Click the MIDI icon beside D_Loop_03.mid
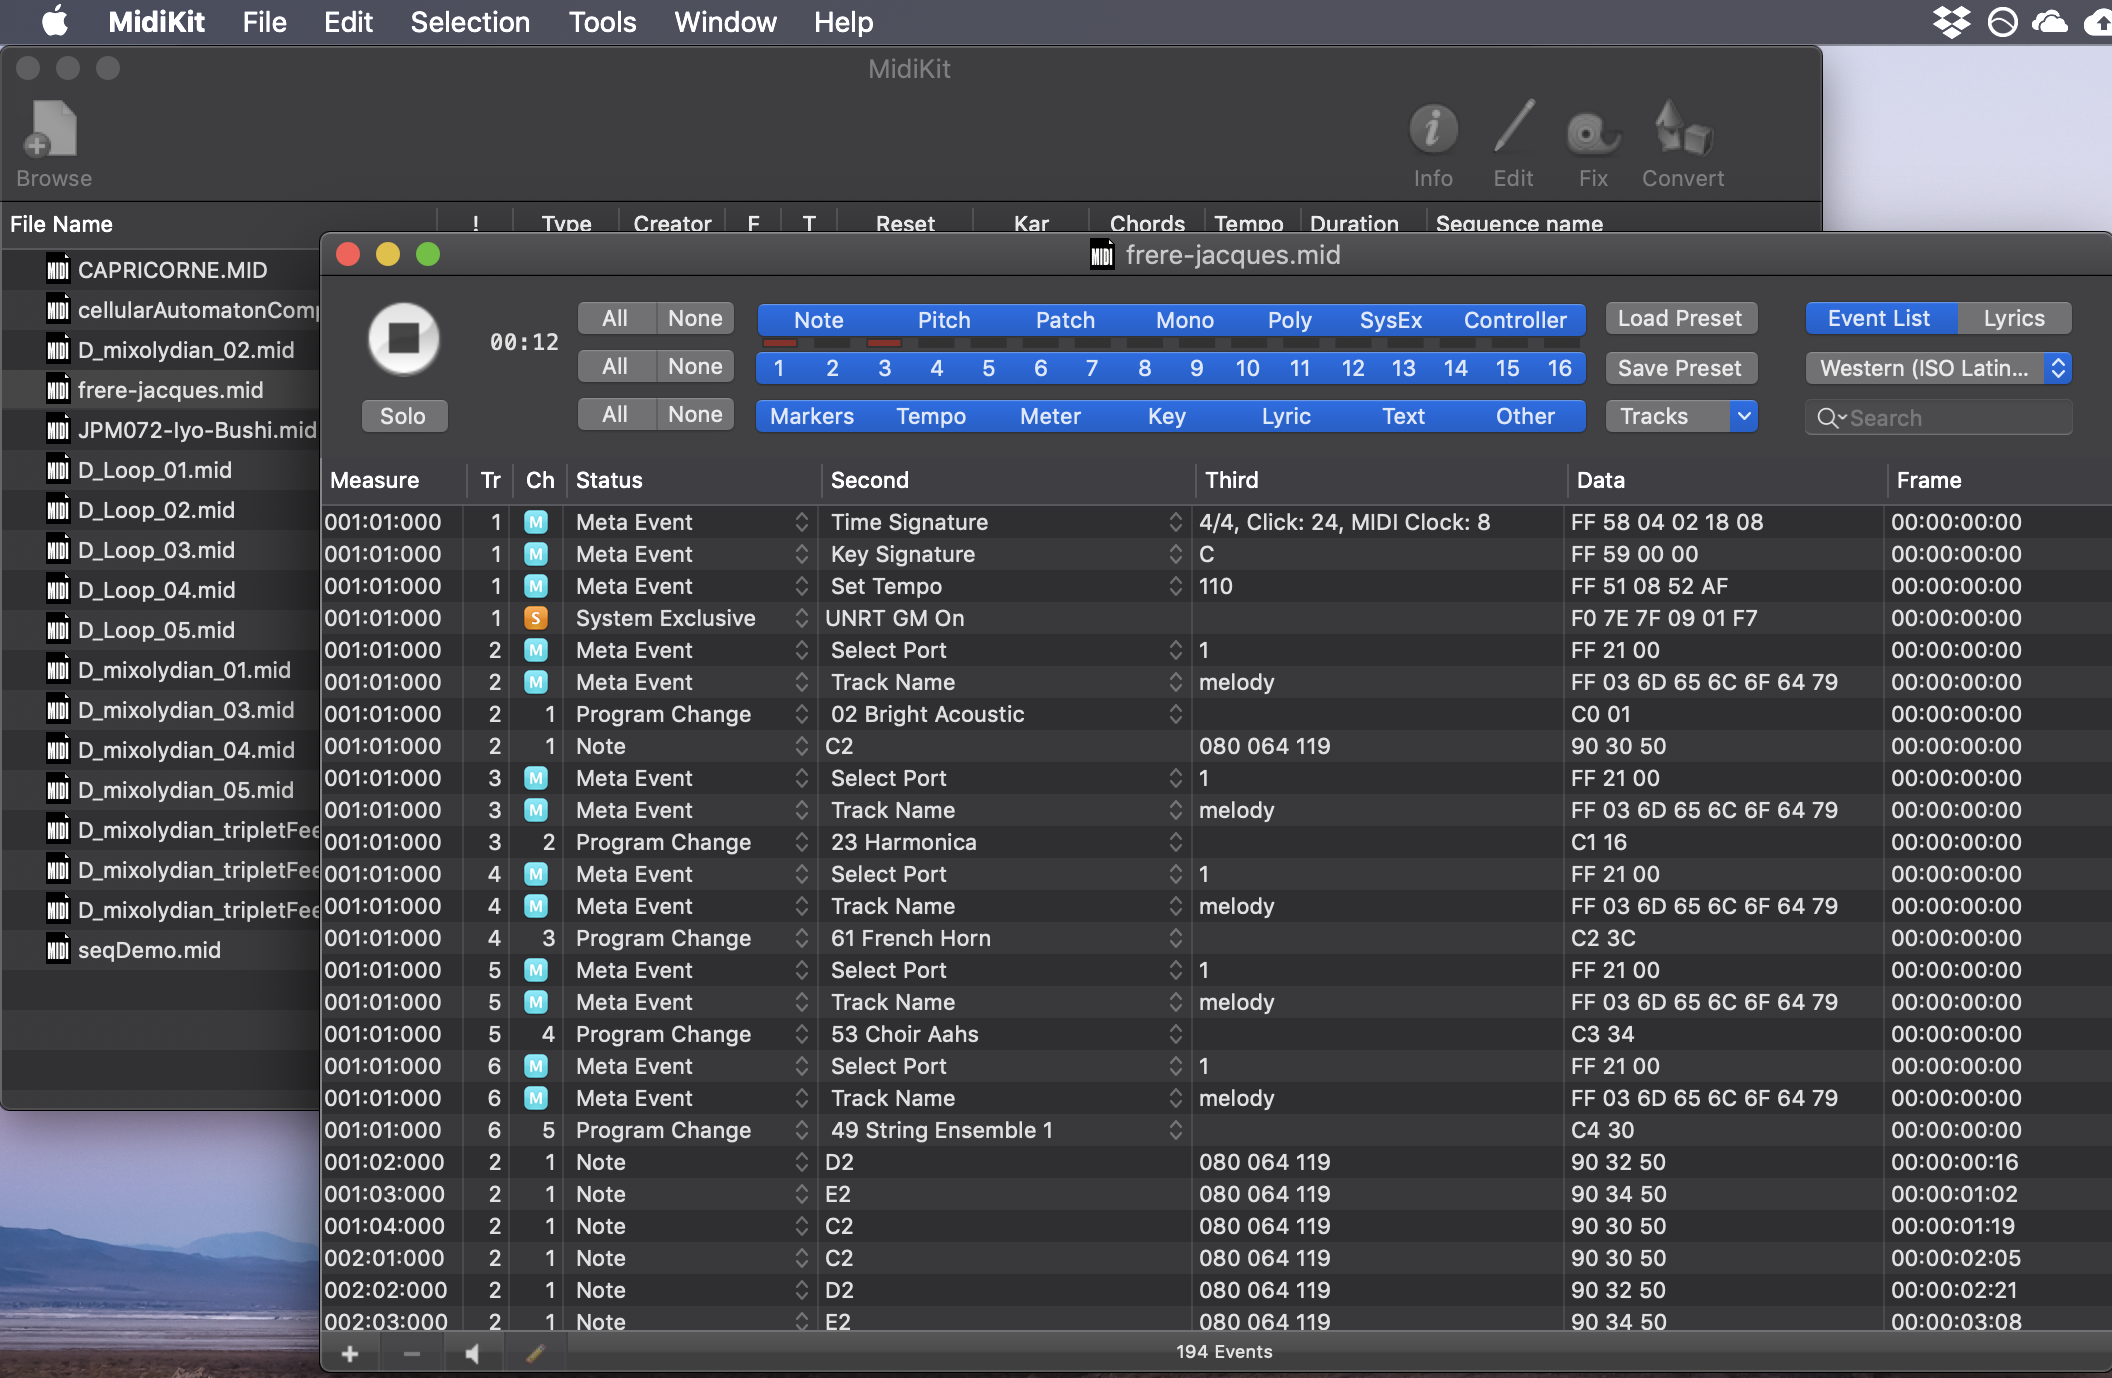This screenshot has height=1378, width=2112. 58,549
